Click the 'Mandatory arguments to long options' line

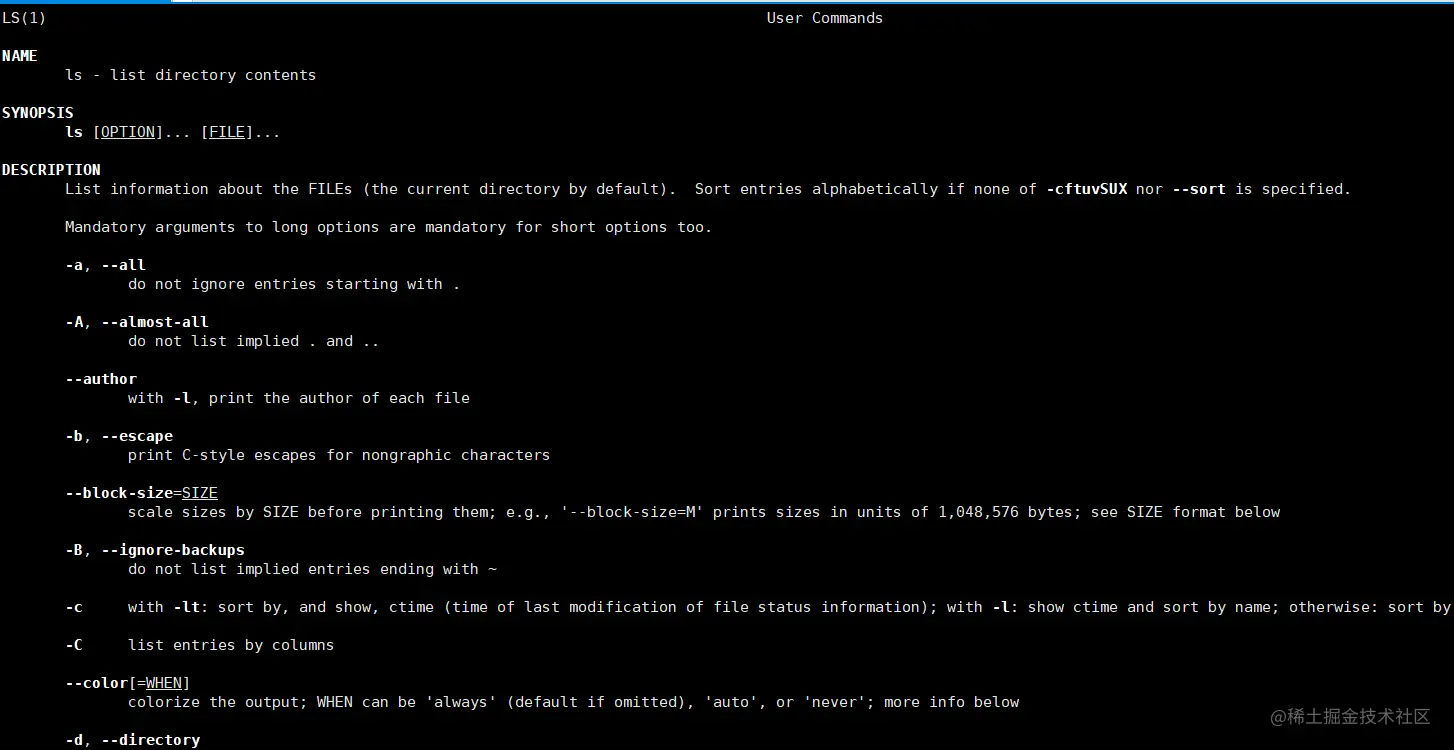(x=389, y=227)
